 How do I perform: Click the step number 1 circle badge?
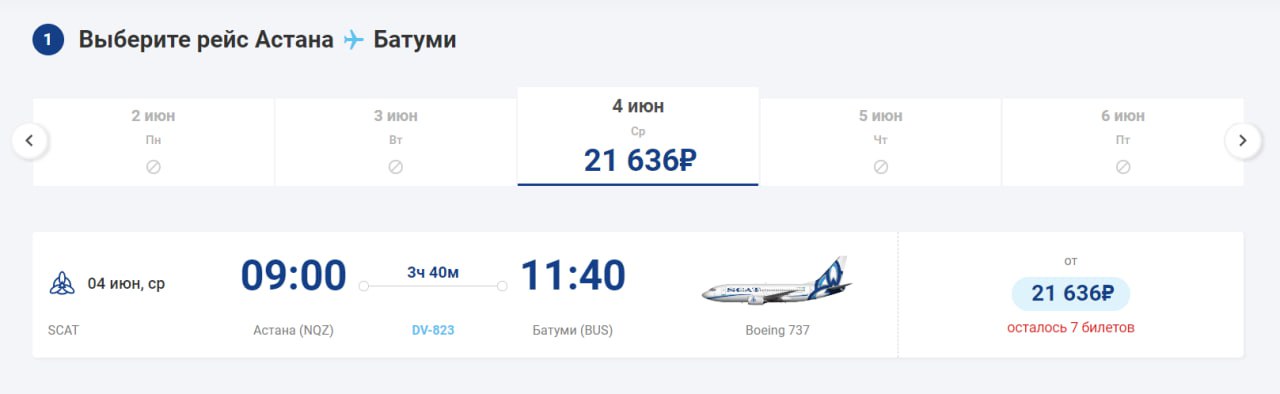pyautogui.click(x=48, y=40)
